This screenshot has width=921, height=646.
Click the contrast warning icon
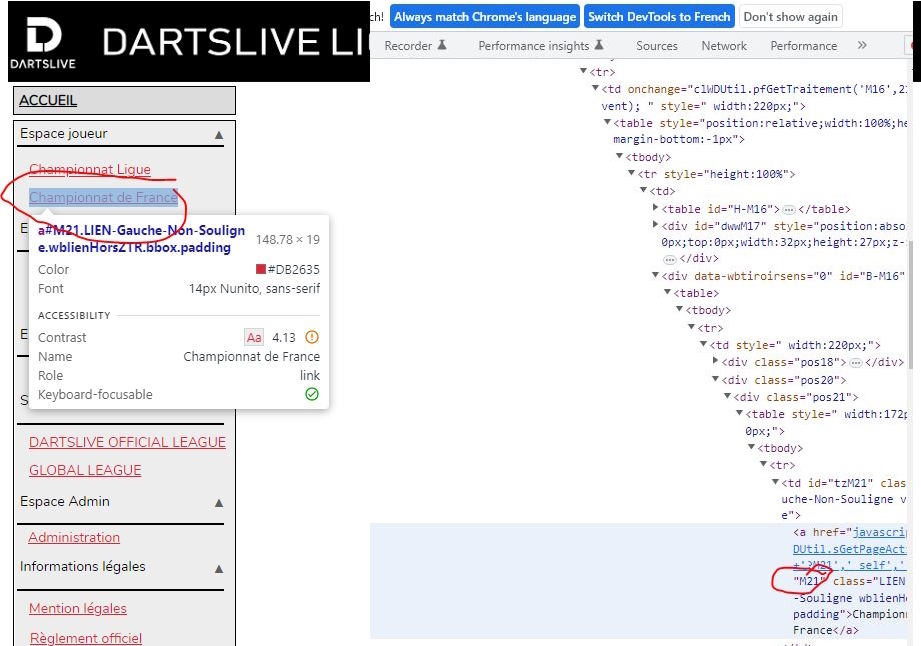point(312,337)
